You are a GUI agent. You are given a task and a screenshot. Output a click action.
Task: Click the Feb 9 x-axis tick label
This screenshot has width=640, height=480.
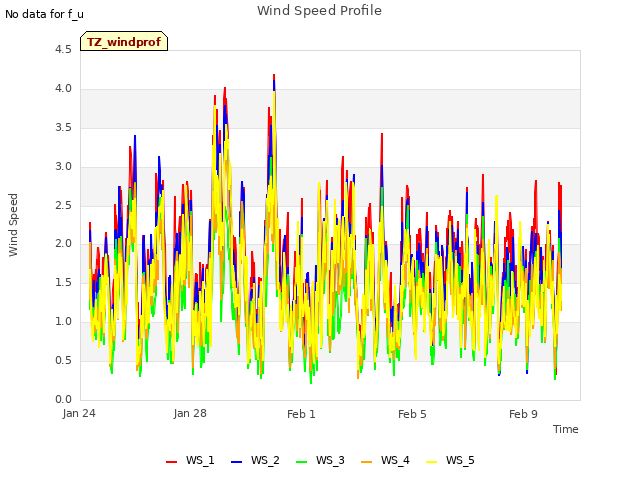click(x=523, y=414)
